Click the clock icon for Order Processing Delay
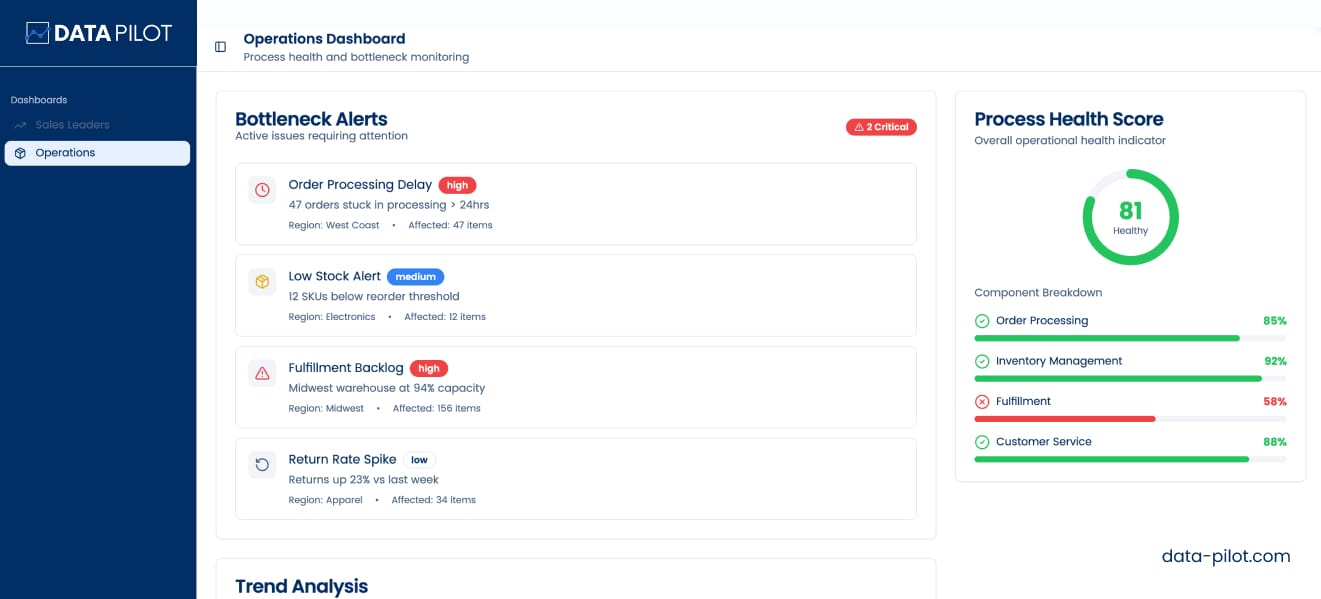 262,190
